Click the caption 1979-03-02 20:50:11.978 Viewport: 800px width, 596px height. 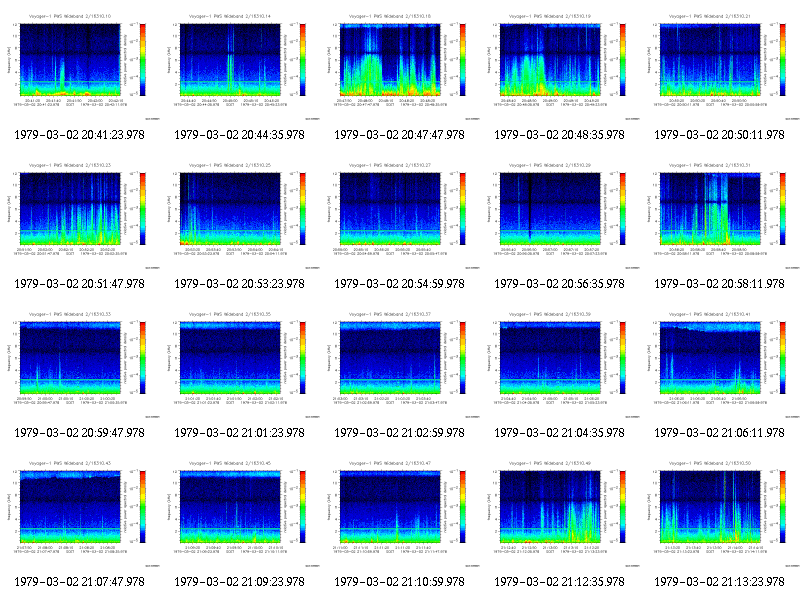click(x=720, y=135)
